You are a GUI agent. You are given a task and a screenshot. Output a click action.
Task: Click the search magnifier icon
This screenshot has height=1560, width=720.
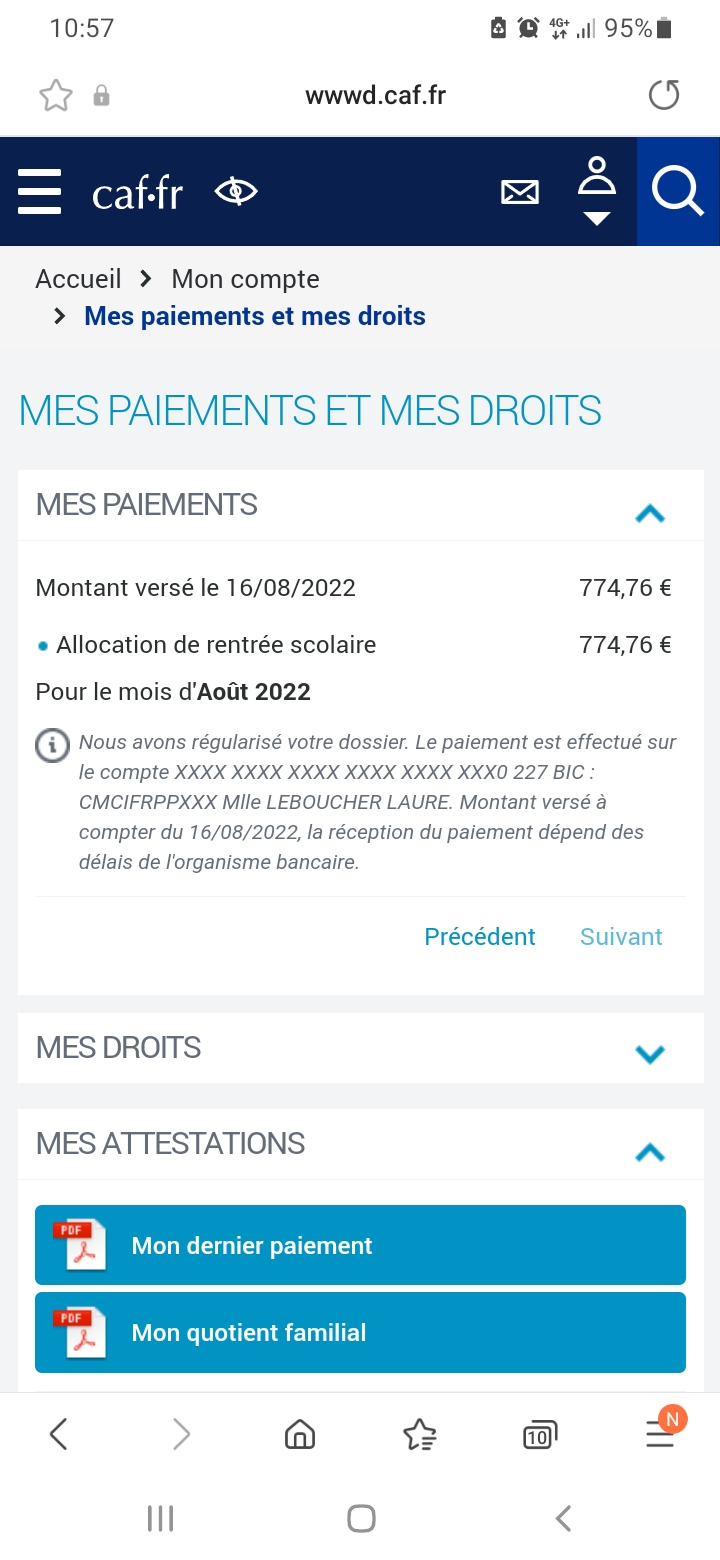pyautogui.click(x=678, y=191)
